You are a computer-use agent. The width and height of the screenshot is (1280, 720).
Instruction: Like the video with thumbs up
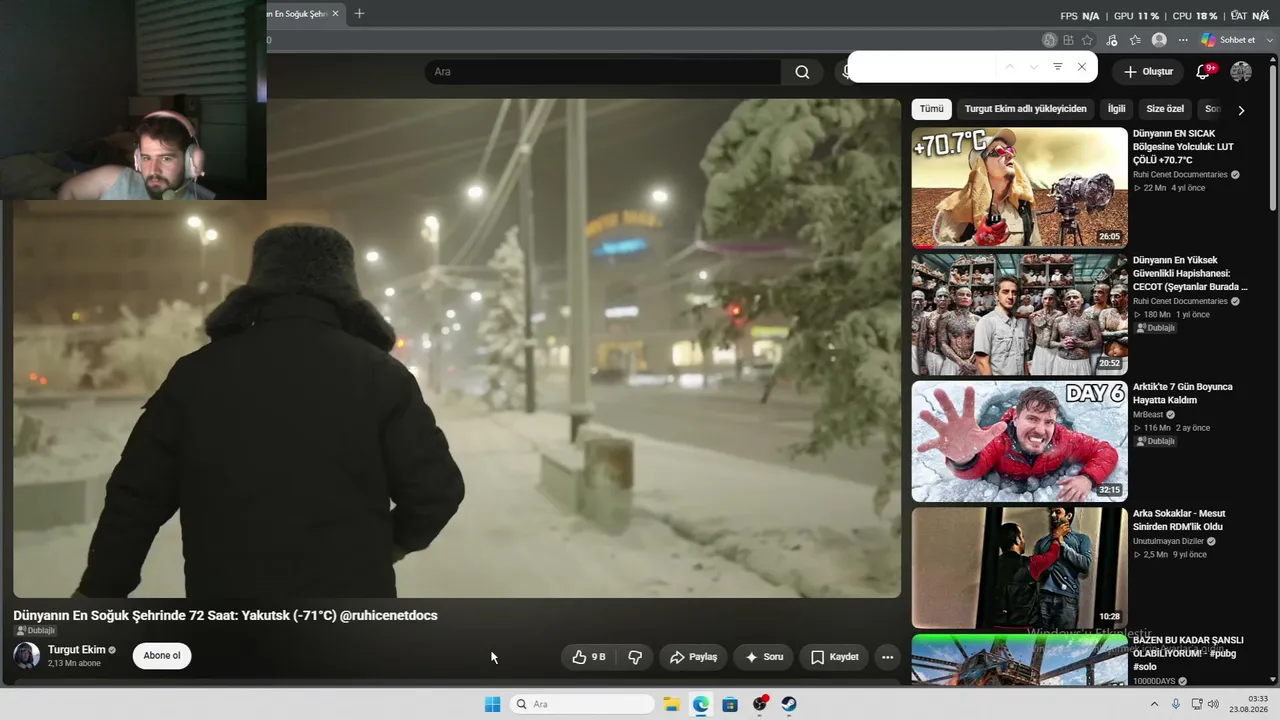pyautogui.click(x=589, y=657)
